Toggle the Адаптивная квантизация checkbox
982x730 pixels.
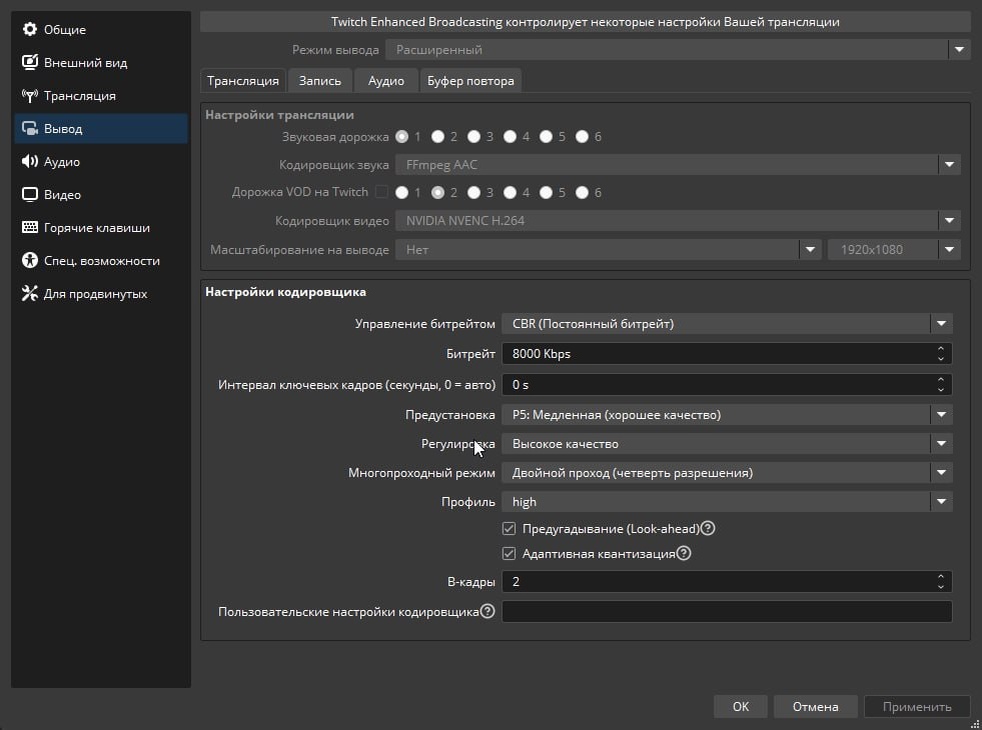(509, 553)
